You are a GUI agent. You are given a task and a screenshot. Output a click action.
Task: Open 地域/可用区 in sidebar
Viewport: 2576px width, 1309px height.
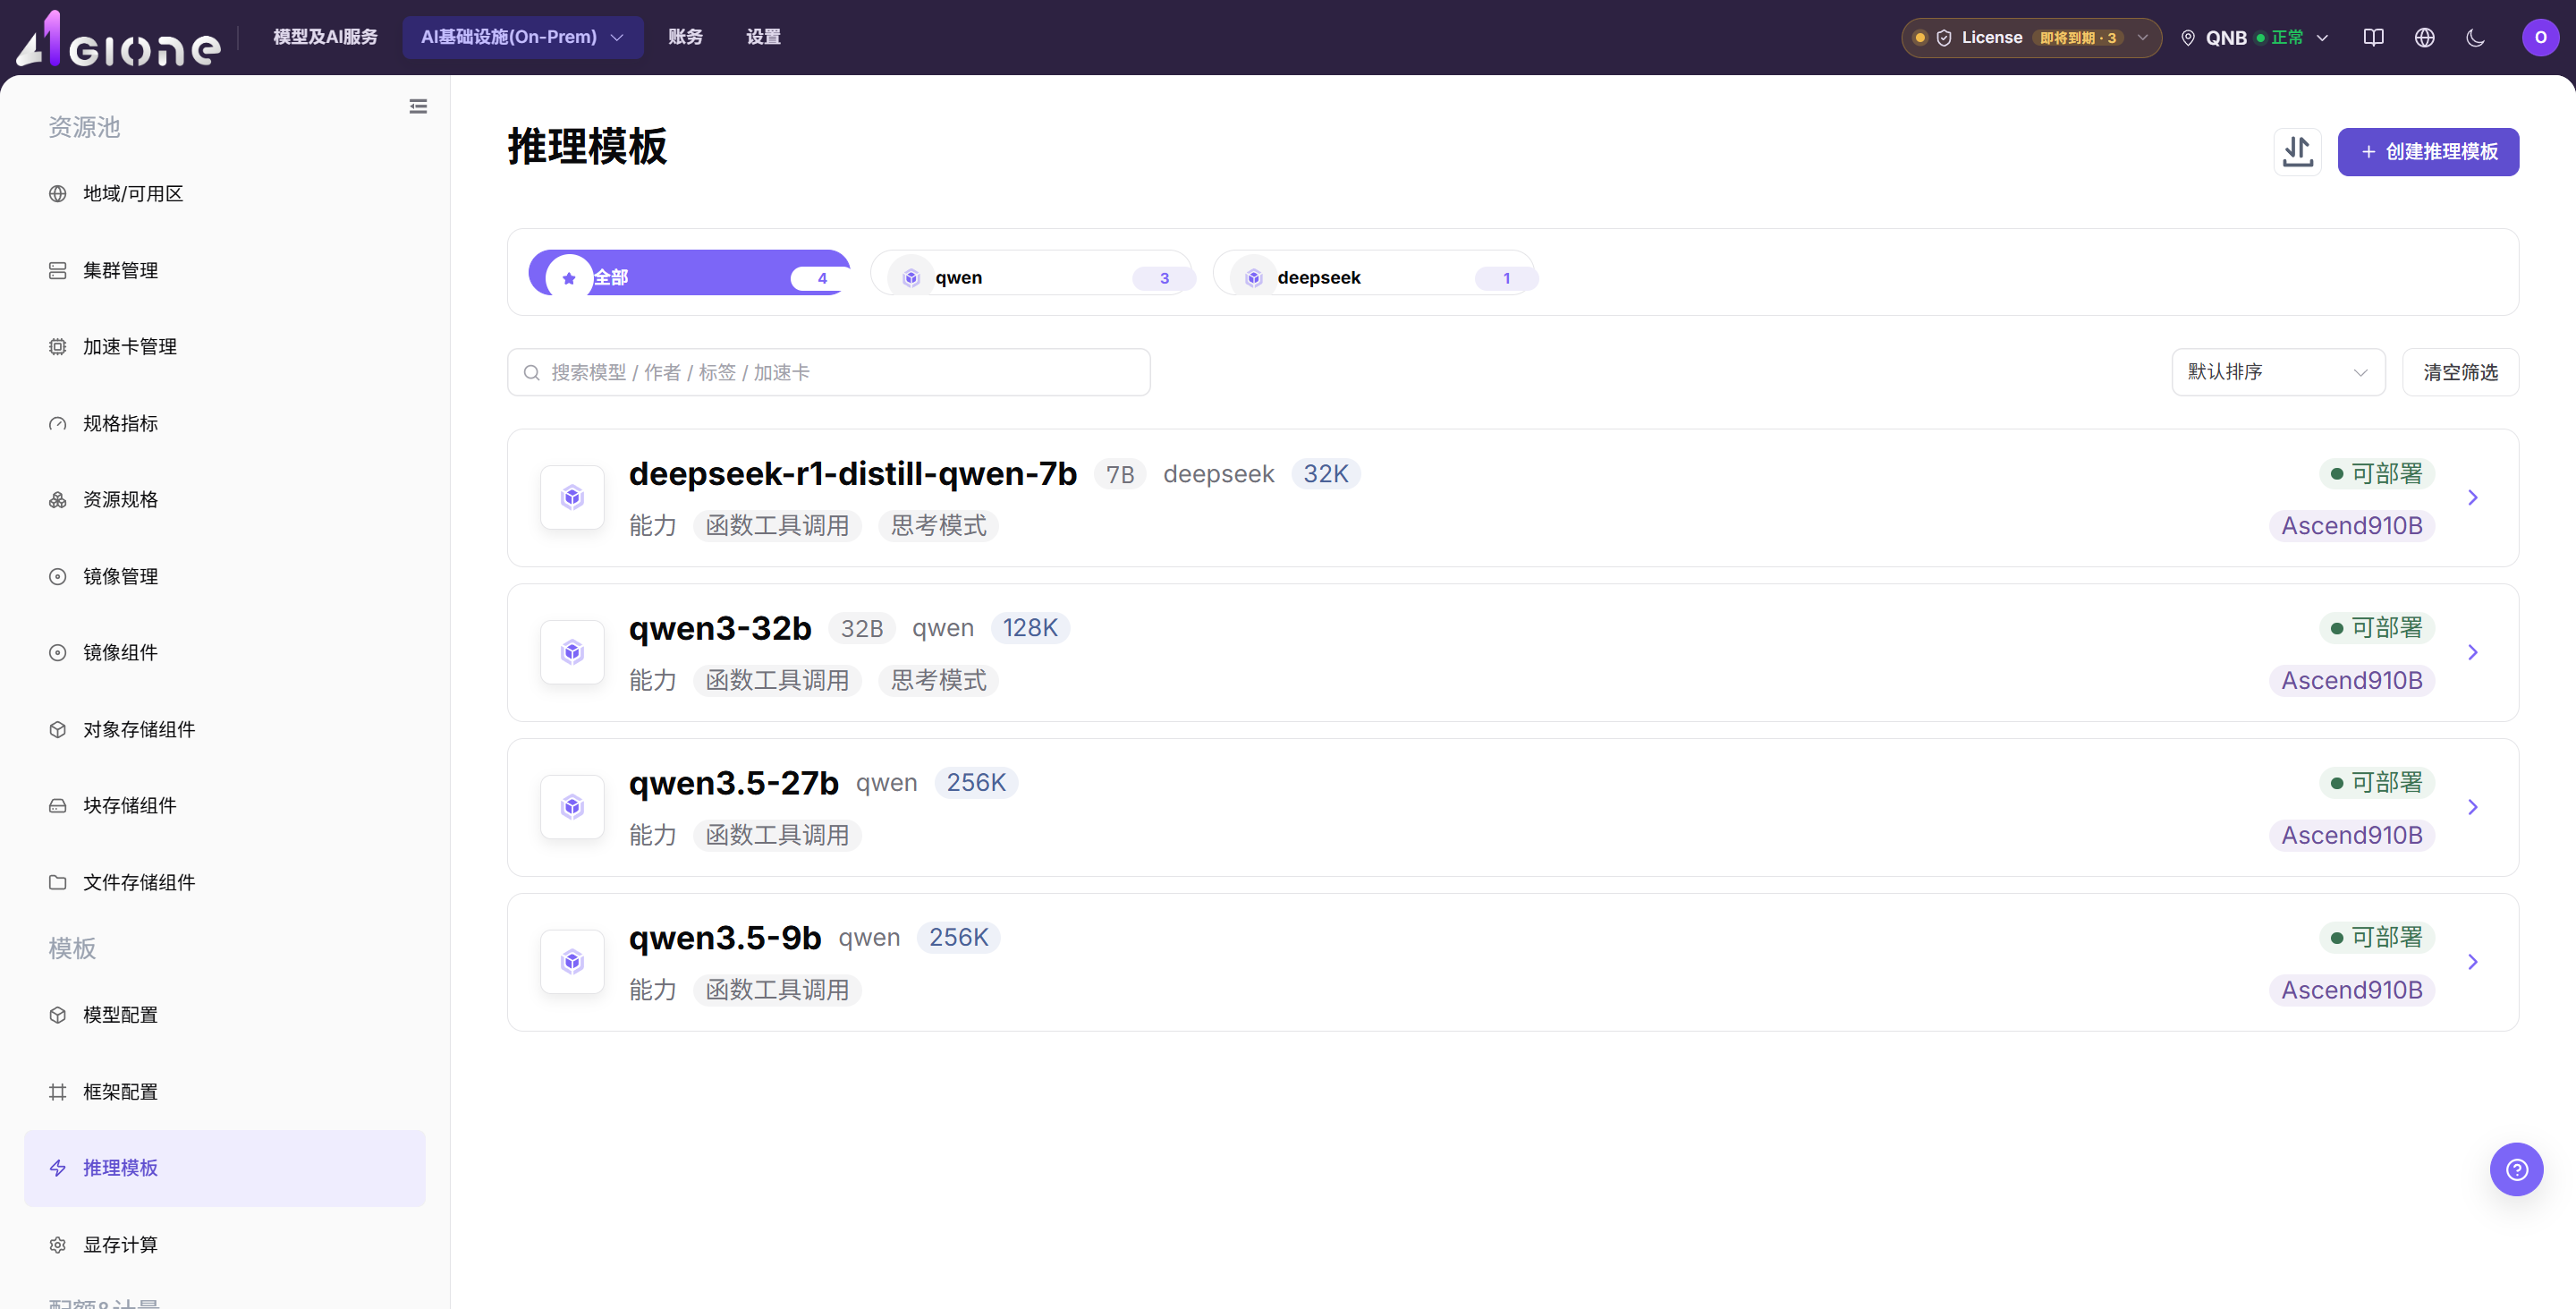(225, 194)
